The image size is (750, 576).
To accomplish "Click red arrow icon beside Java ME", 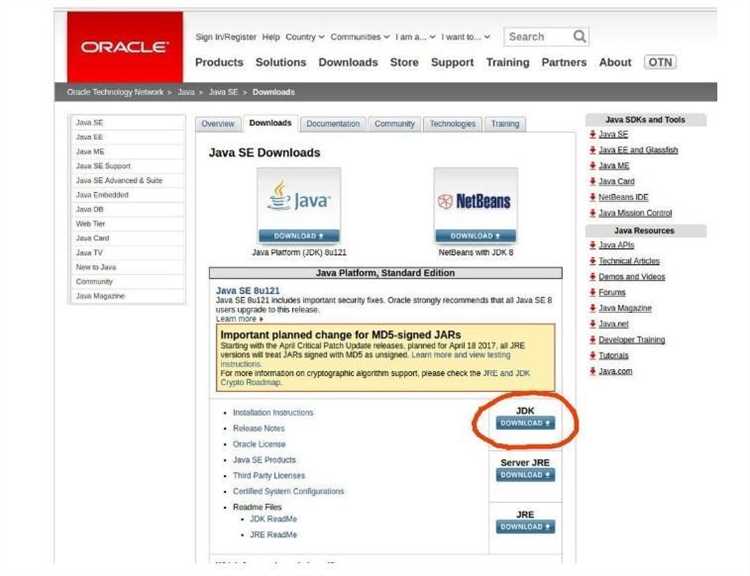I will point(593,166).
